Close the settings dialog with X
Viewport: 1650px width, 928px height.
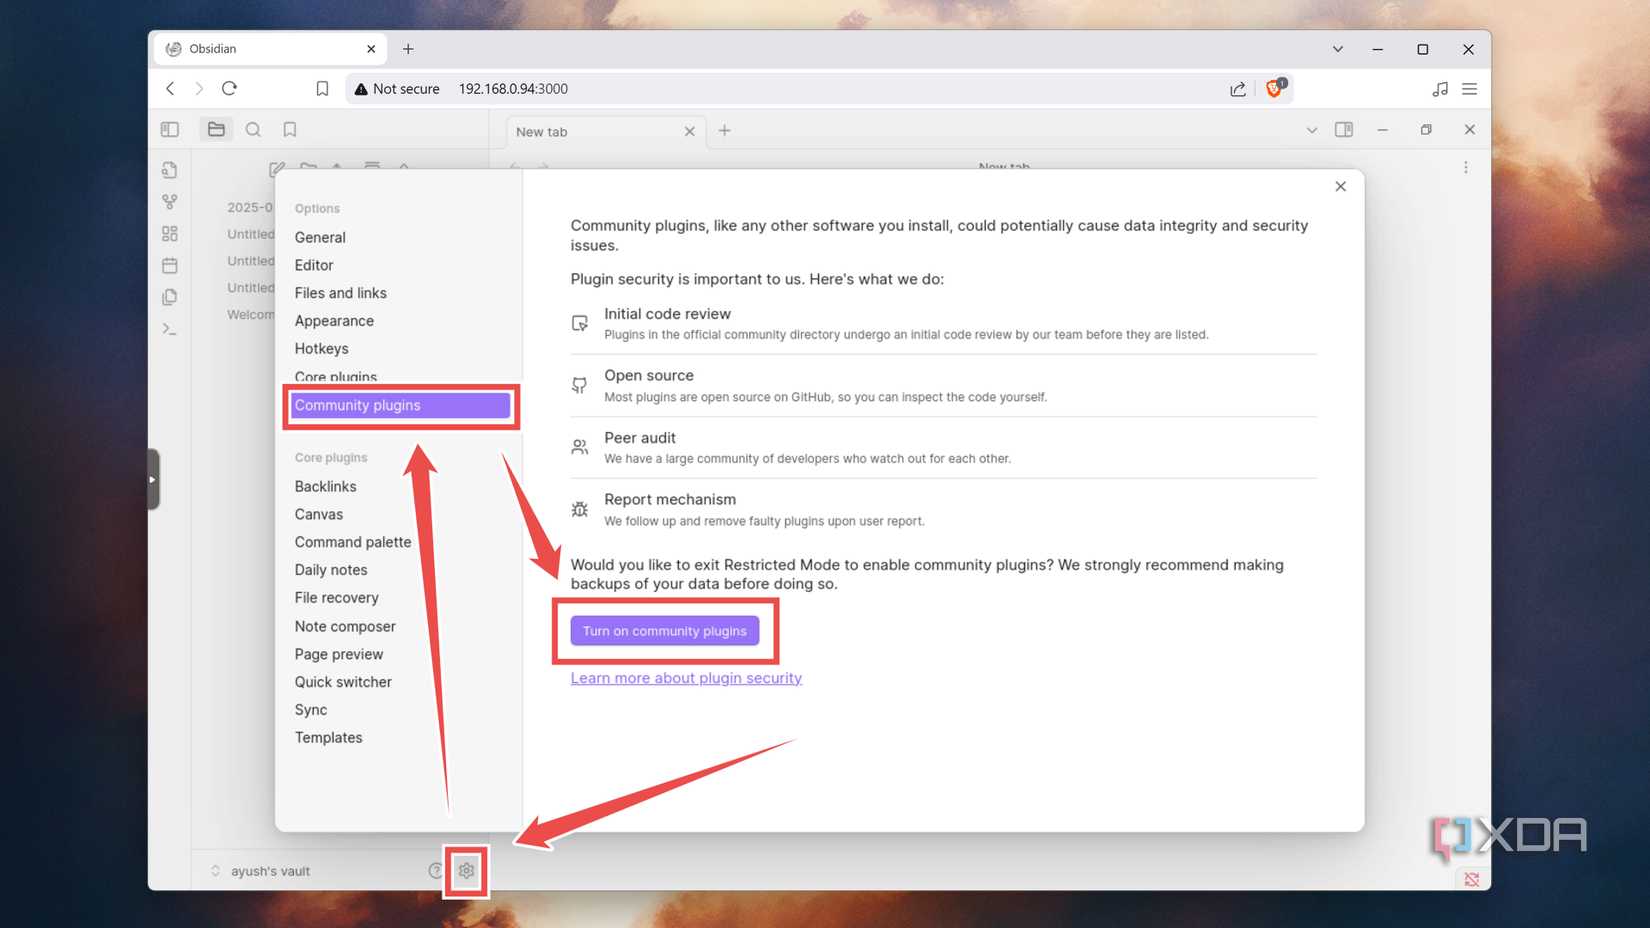coord(1341,187)
